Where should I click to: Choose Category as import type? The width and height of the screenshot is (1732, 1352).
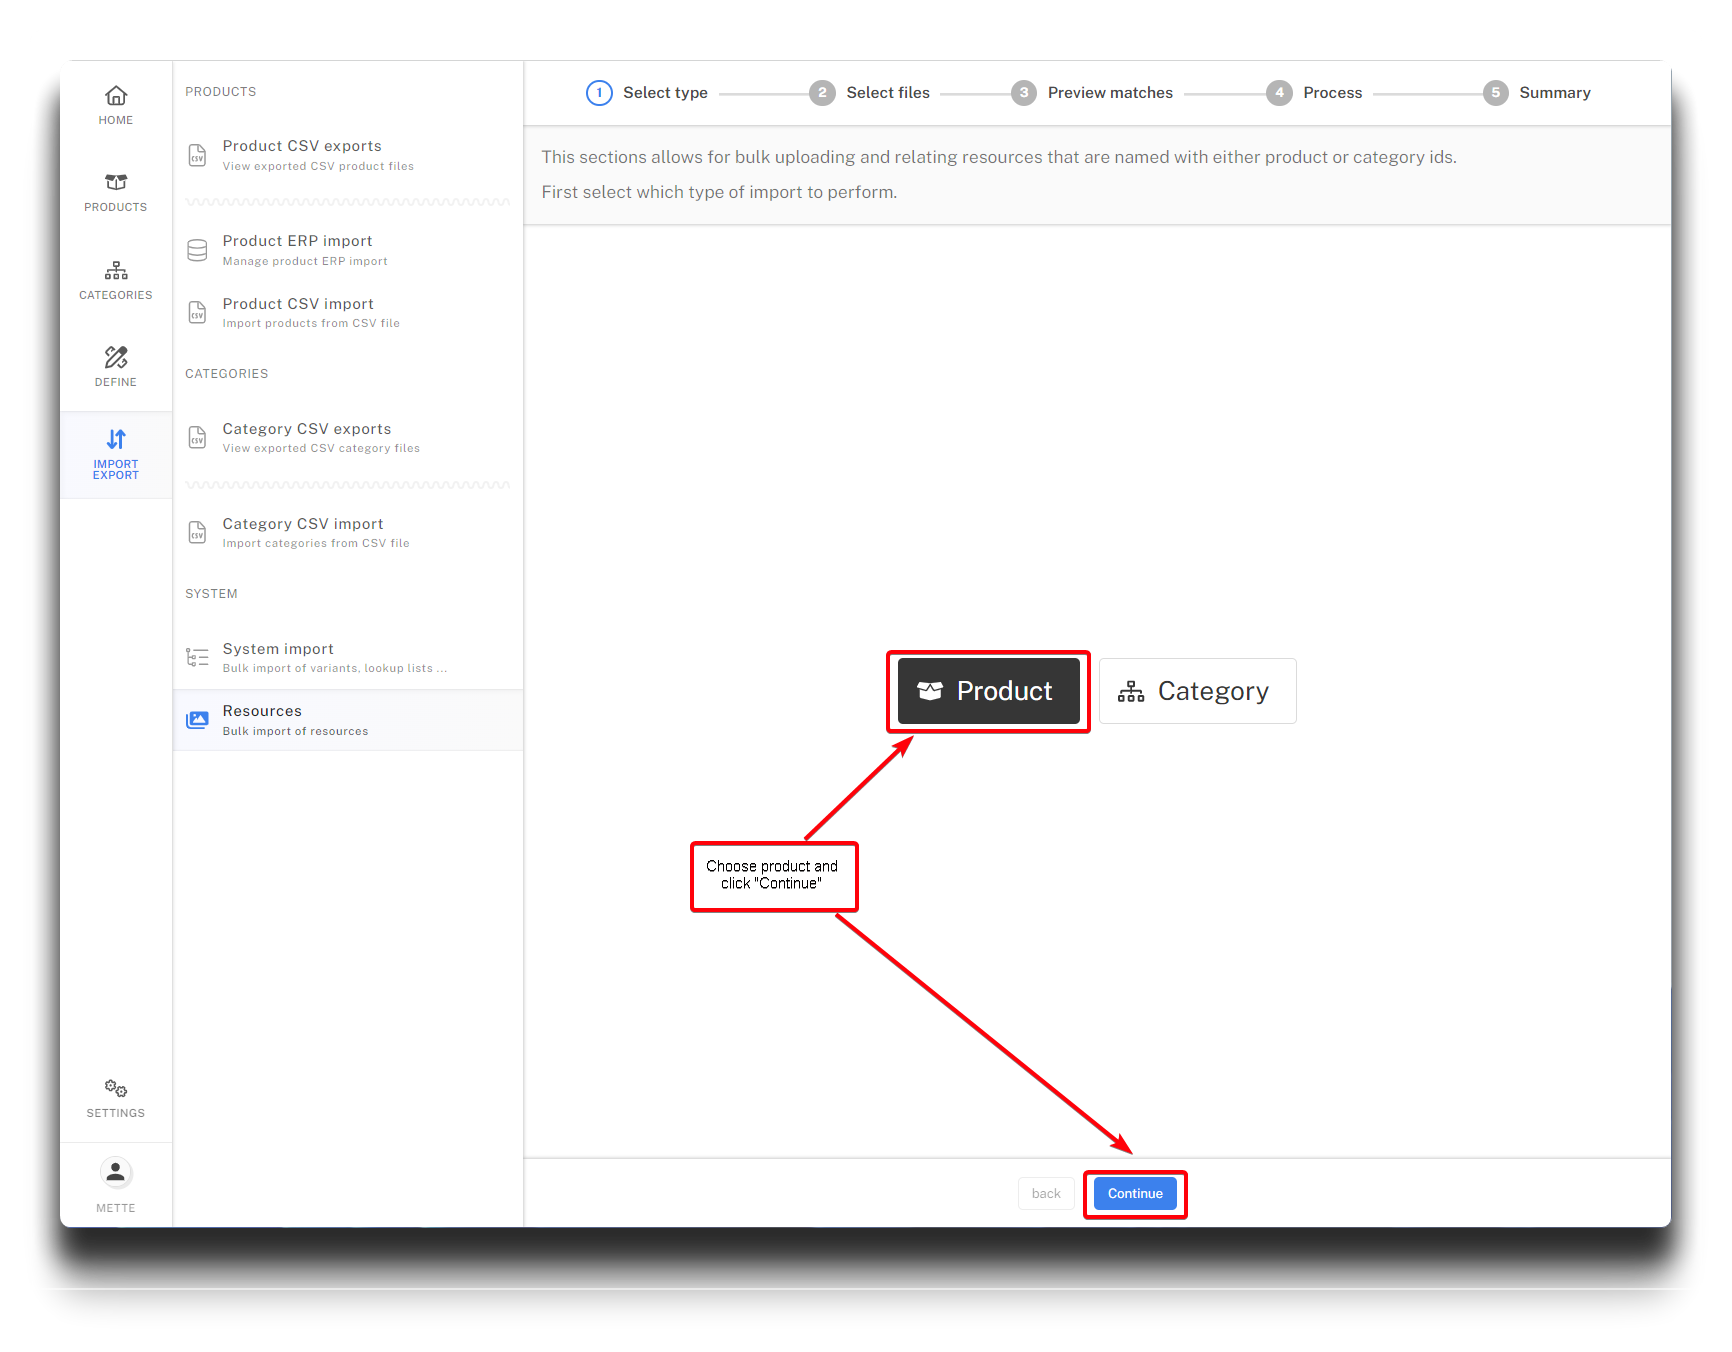pyautogui.click(x=1197, y=691)
